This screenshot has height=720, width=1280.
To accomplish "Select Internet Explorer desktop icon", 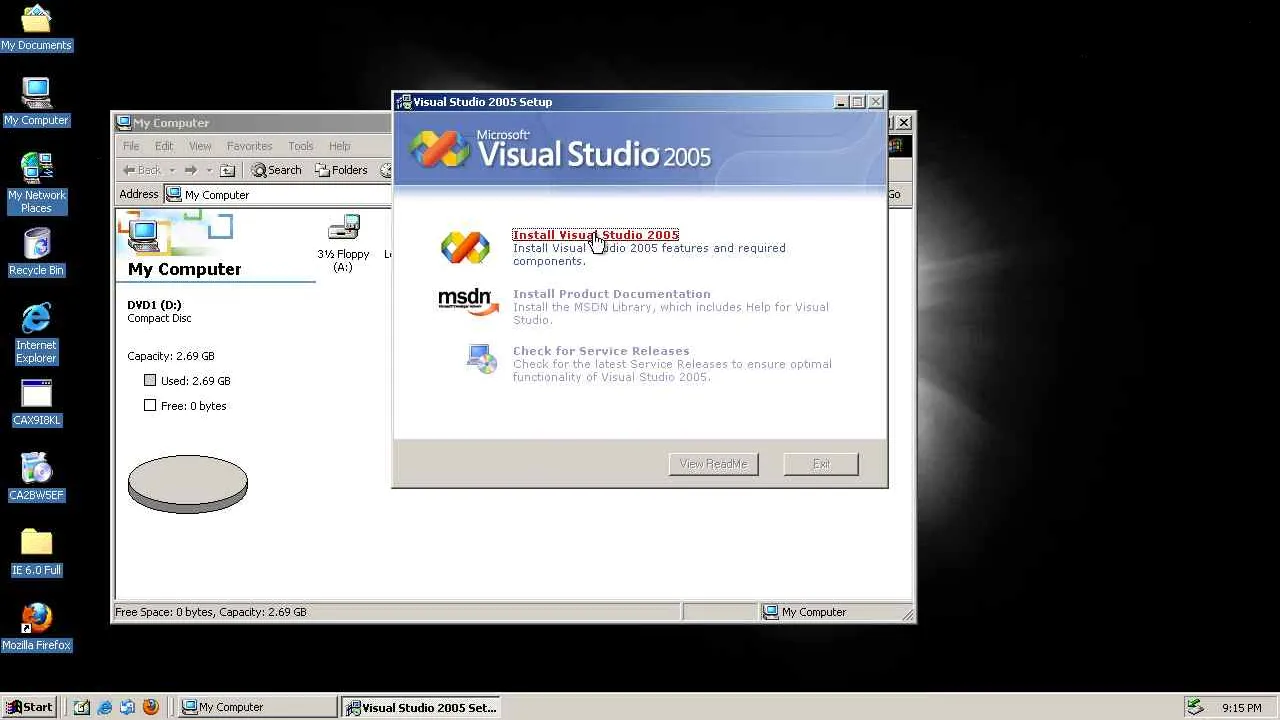I will tap(36, 334).
